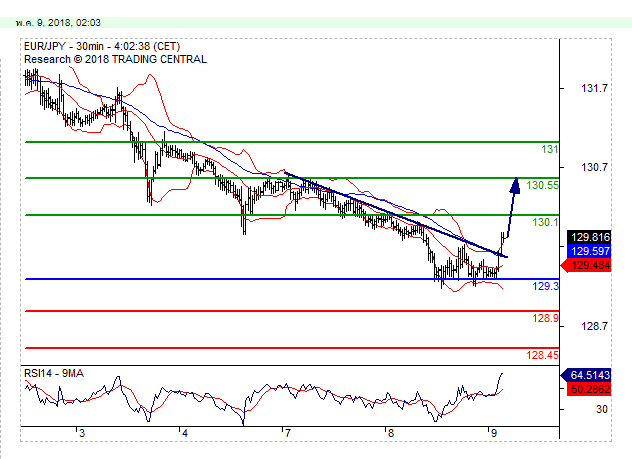Screen dimensions: 632x459
Task: Click the red 128.45 support label
Action: click(x=543, y=355)
